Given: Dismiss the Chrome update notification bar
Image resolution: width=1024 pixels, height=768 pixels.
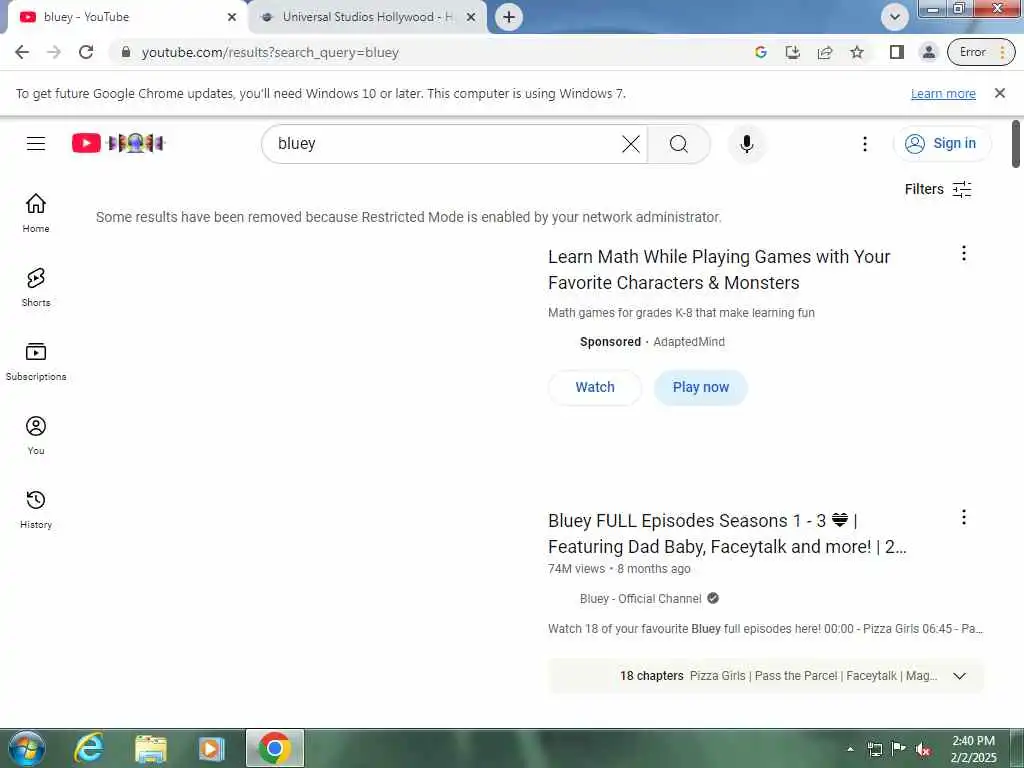Looking at the screenshot, I should coord(1000,93).
